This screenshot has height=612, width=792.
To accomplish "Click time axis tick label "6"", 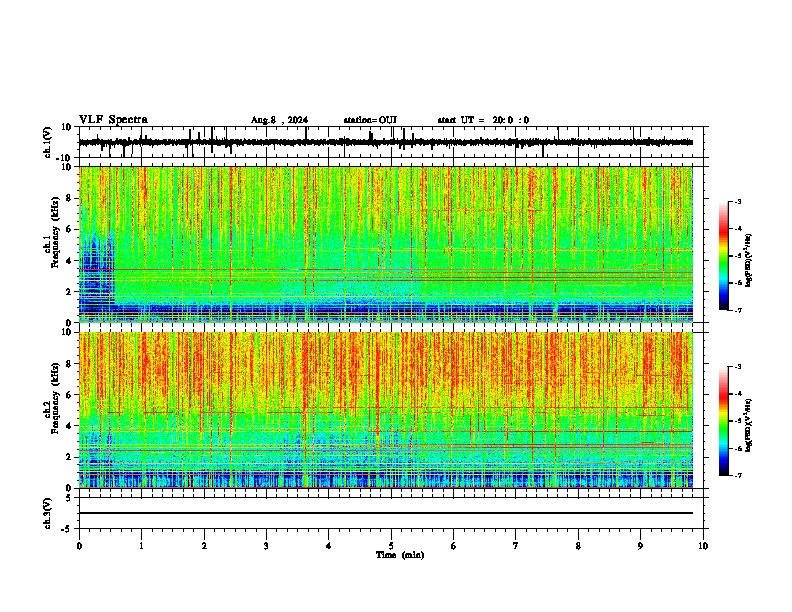I will 454,546.
